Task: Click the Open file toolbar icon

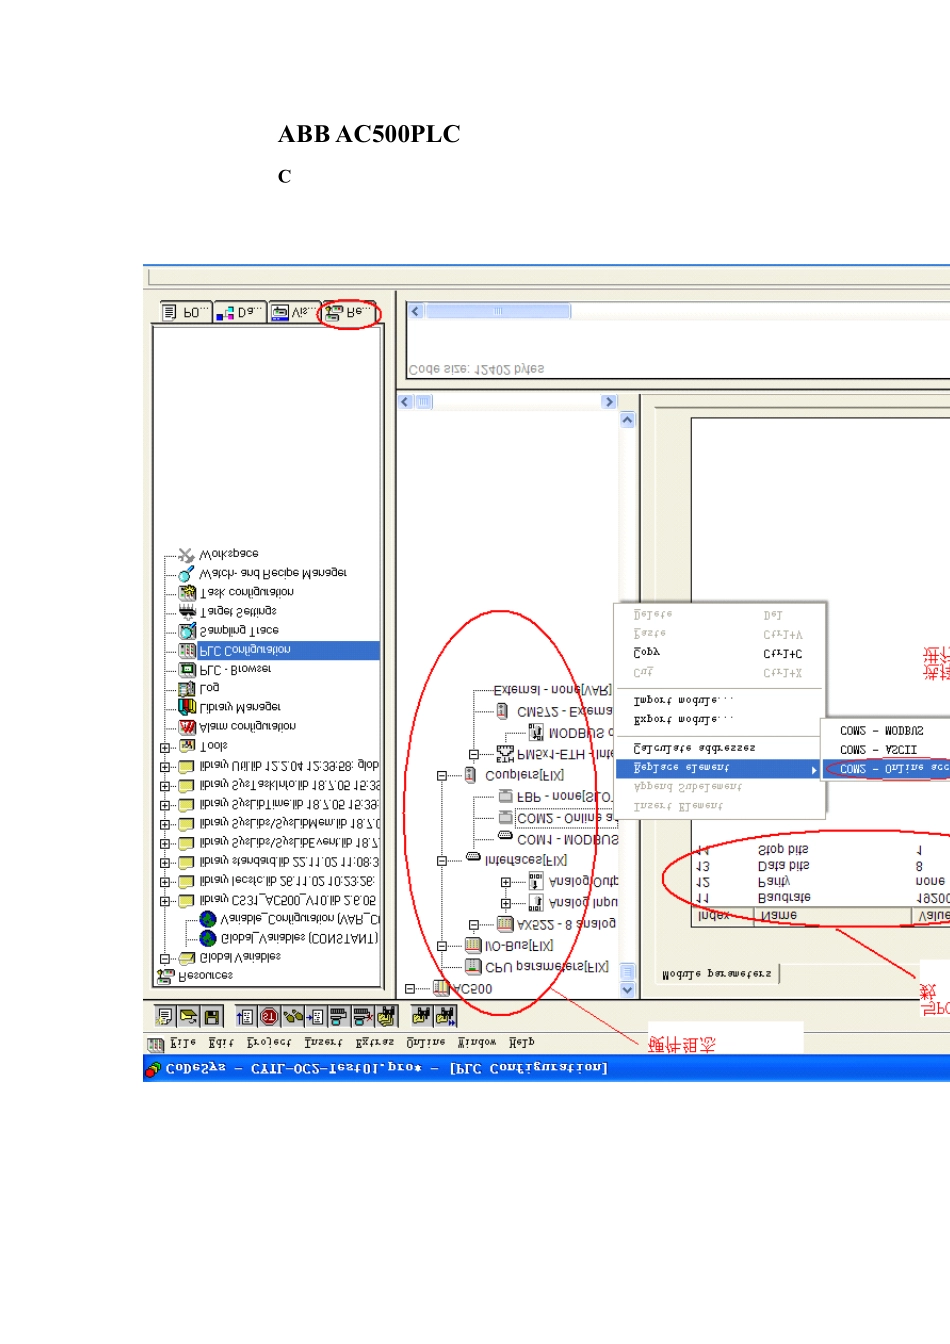Action: (188, 1016)
